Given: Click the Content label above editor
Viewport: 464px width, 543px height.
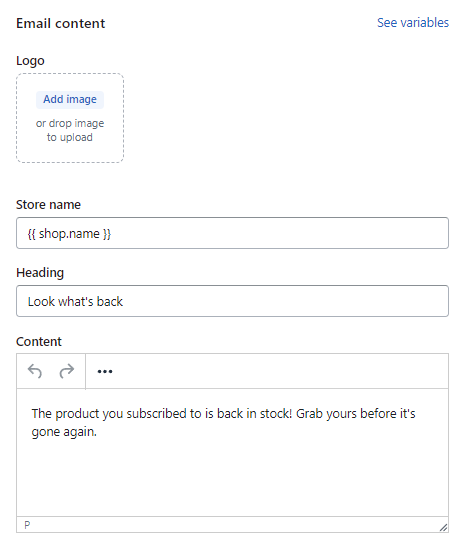Looking at the screenshot, I should (x=39, y=341).
